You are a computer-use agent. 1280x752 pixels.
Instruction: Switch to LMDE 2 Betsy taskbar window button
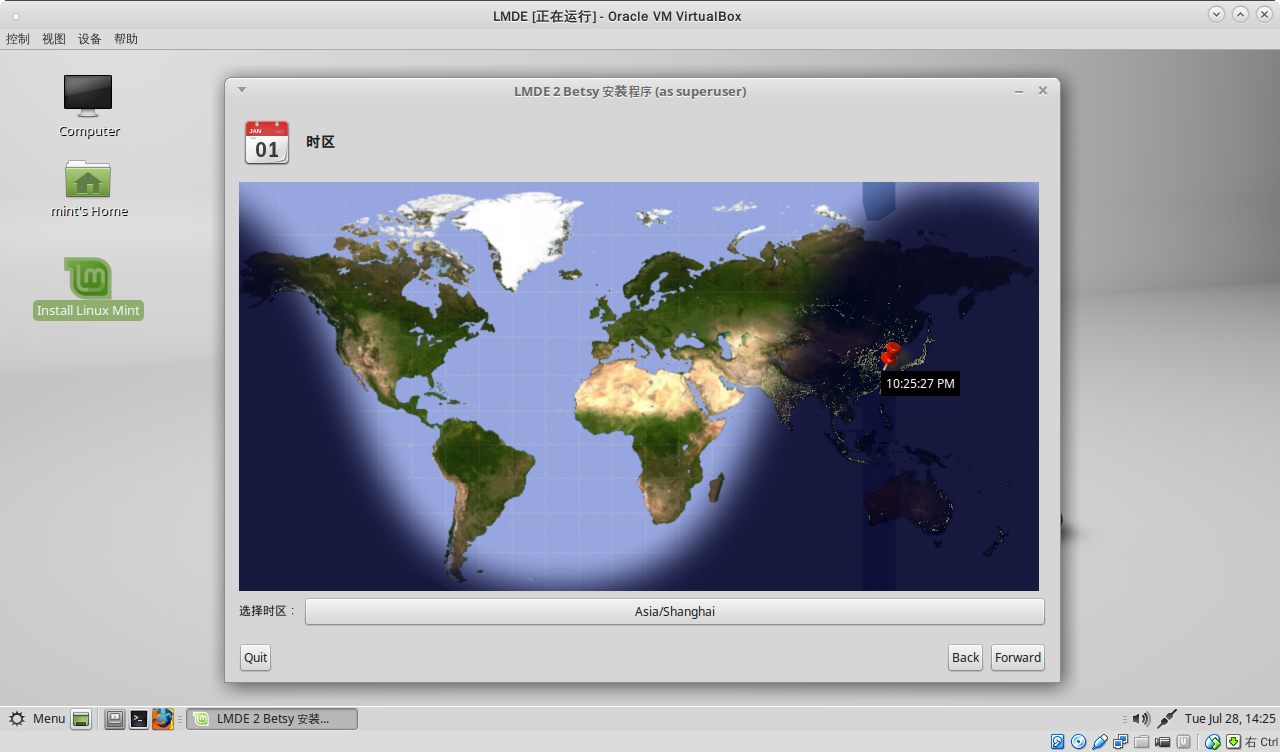[272, 718]
